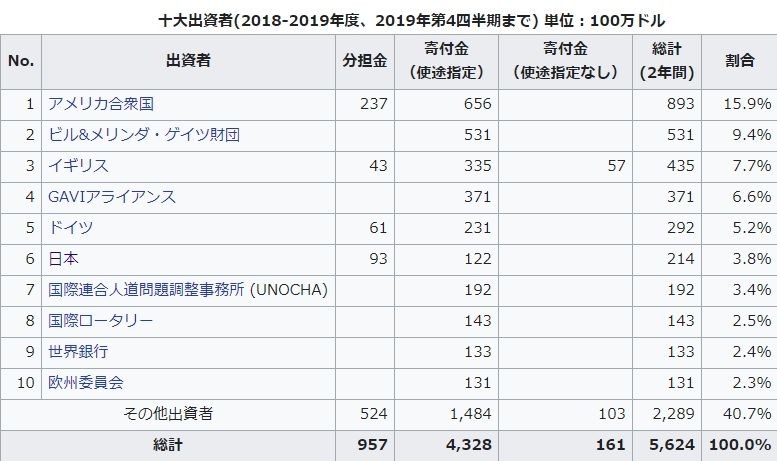Open the イギリス contributor link
The height and width of the screenshot is (461, 777).
click(78, 166)
